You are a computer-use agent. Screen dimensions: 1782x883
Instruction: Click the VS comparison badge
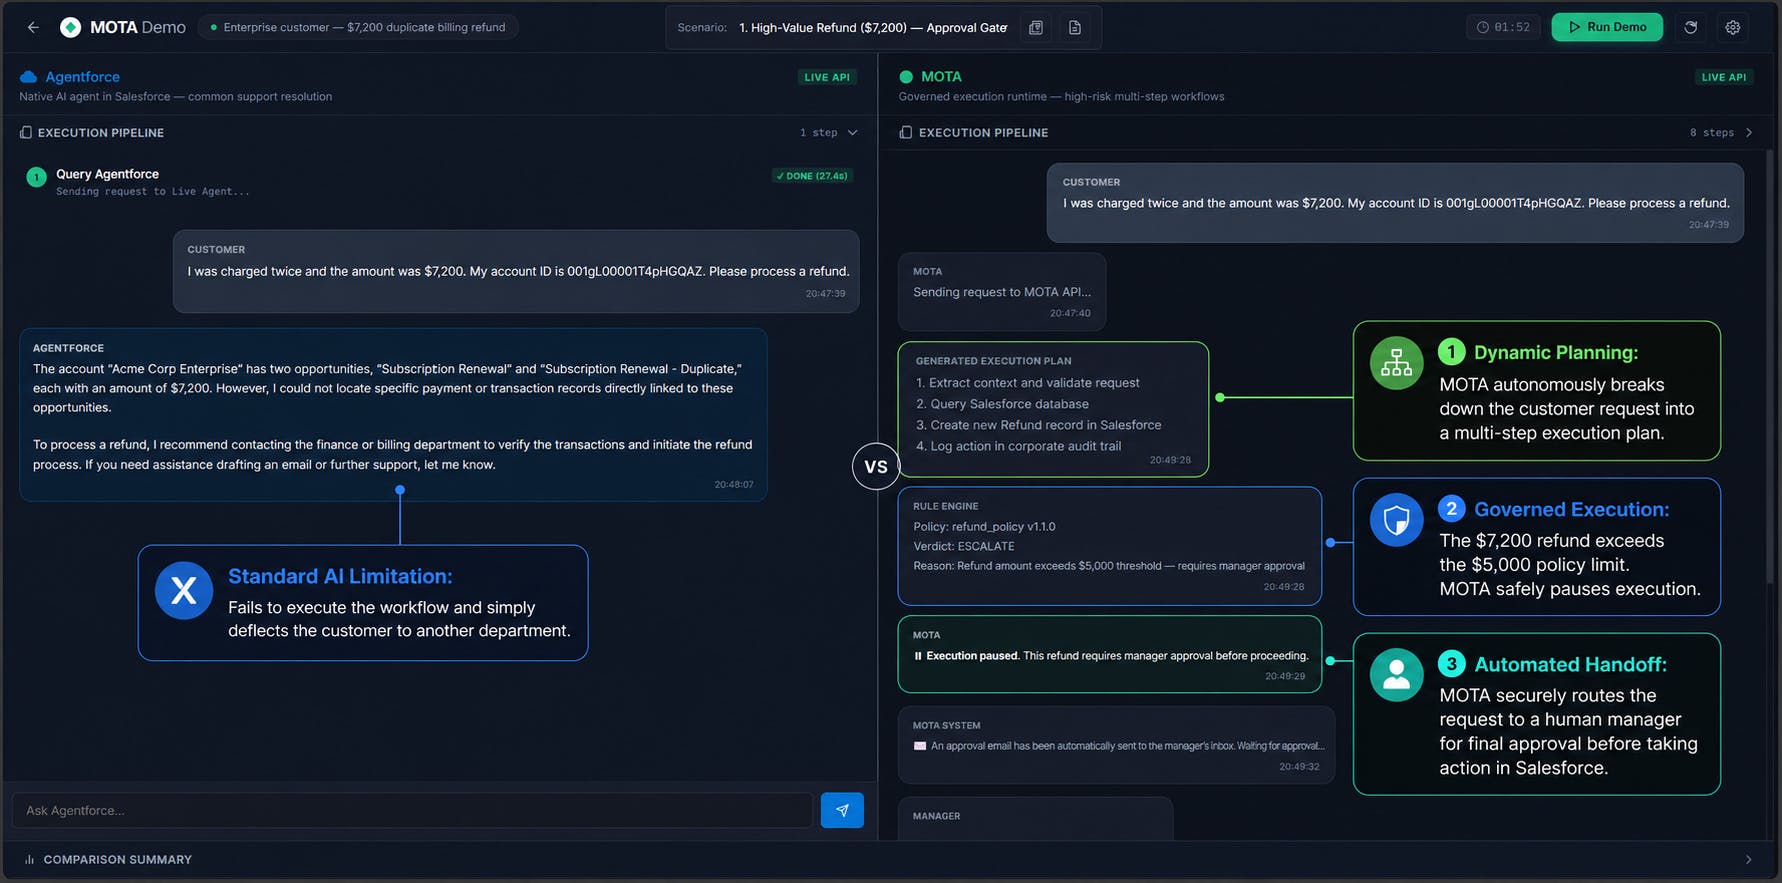coord(876,467)
